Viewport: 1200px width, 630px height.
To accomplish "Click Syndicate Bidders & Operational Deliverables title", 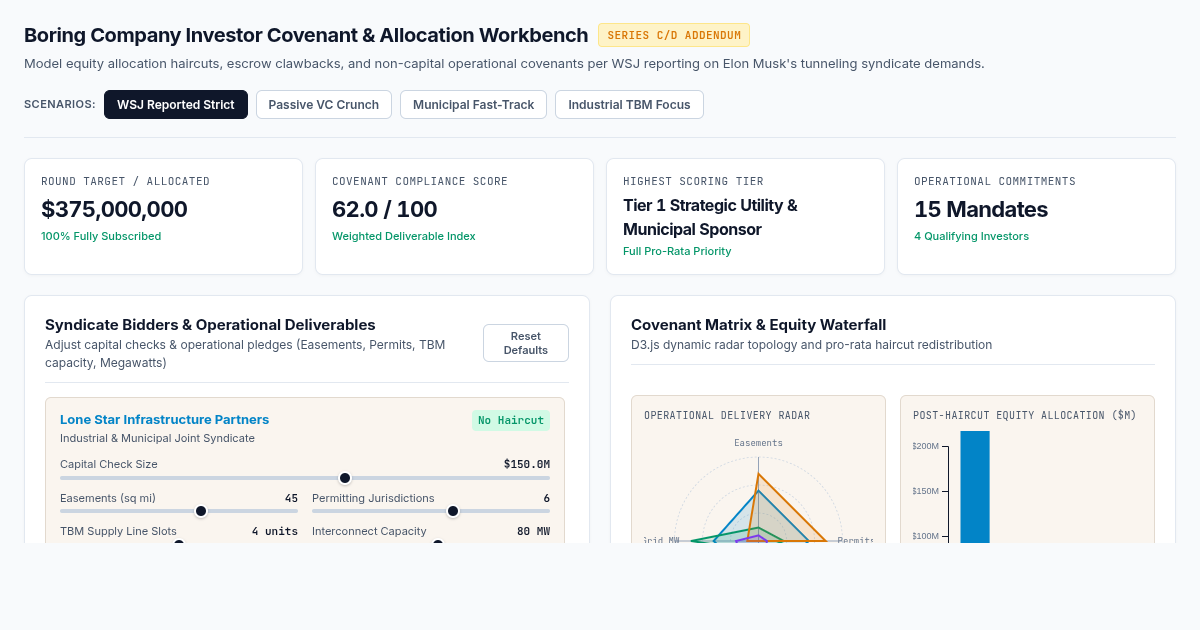I will click(x=210, y=324).
